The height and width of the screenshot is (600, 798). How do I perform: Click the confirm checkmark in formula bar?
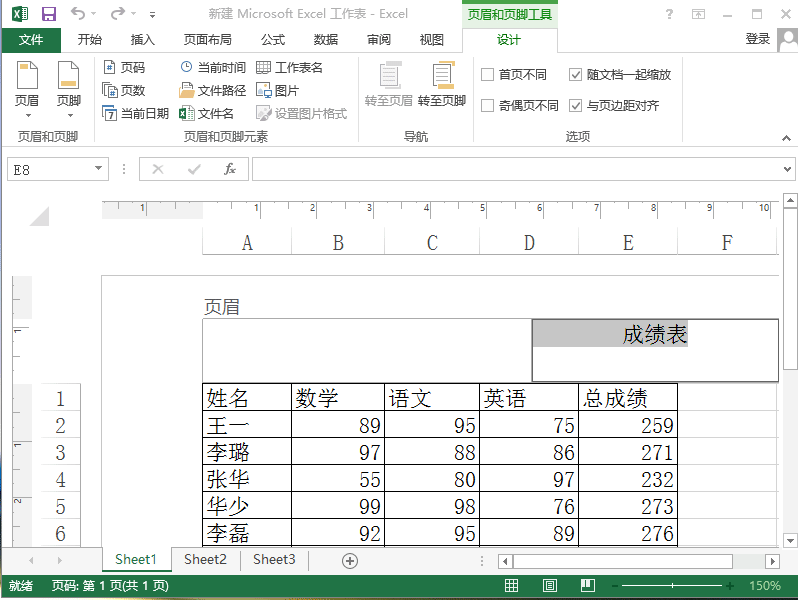(x=194, y=169)
